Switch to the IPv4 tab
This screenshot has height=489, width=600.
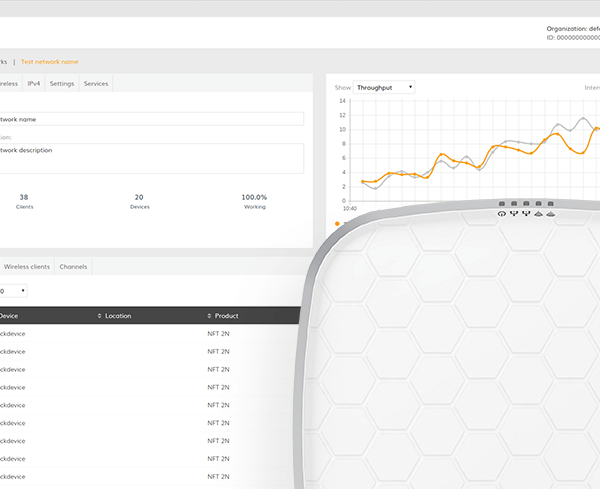(34, 83)
